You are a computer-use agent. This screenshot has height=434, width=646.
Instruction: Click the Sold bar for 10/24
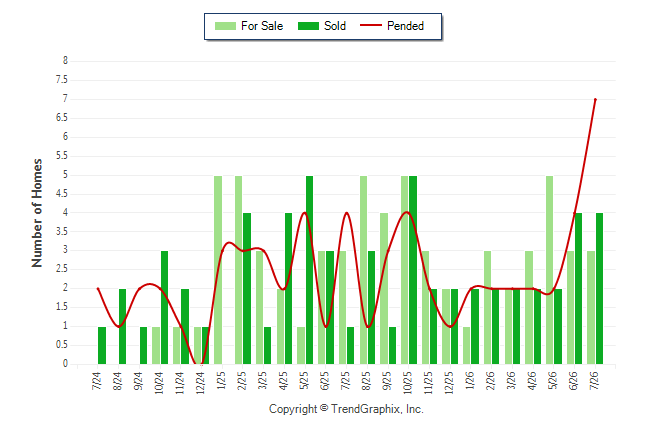click(x=164, y=307)
